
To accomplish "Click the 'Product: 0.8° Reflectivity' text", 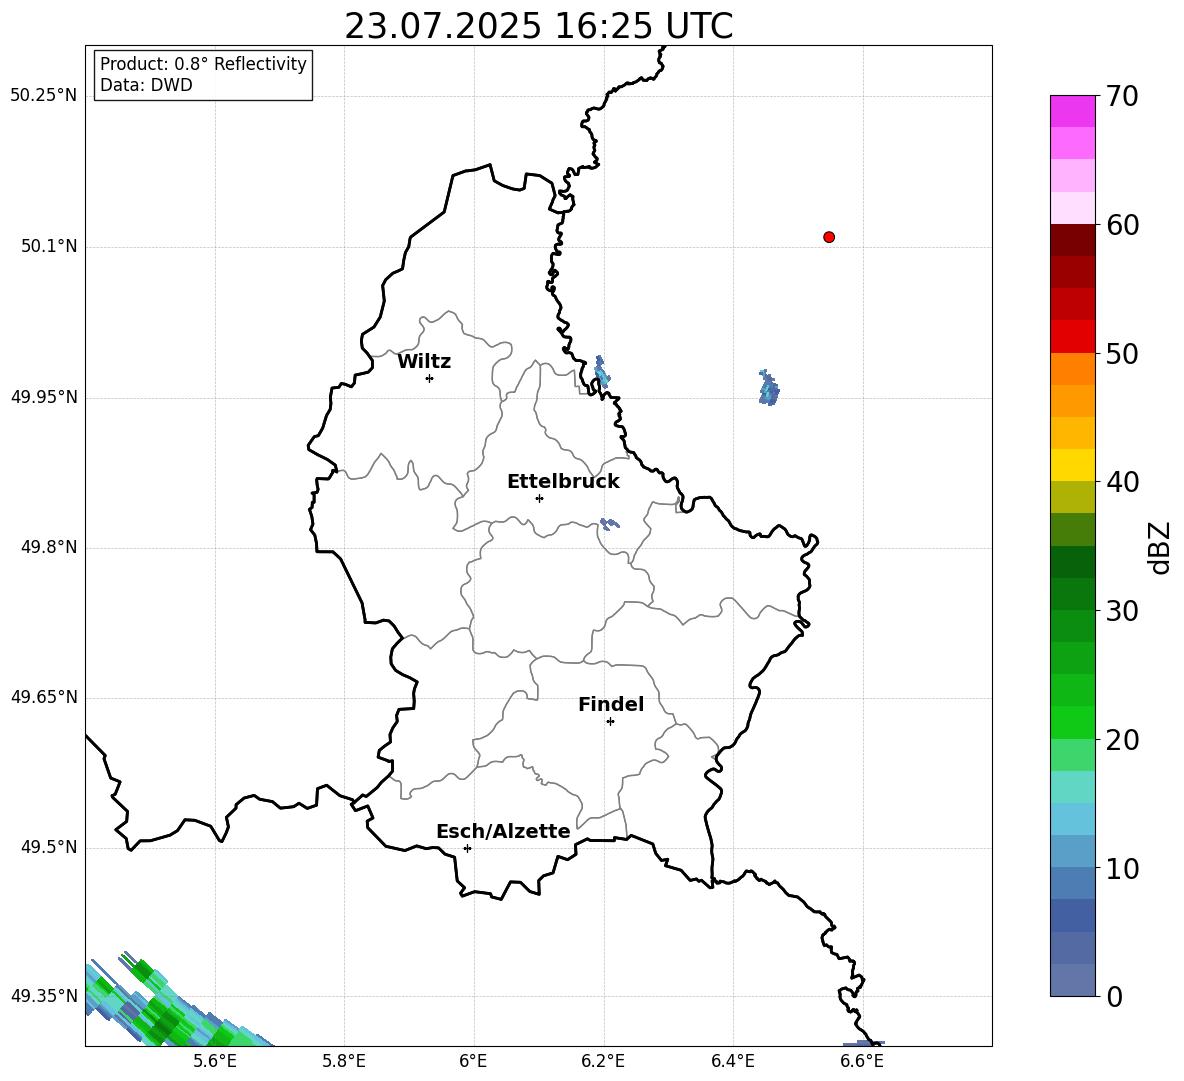I will click(x=203, y=64).
